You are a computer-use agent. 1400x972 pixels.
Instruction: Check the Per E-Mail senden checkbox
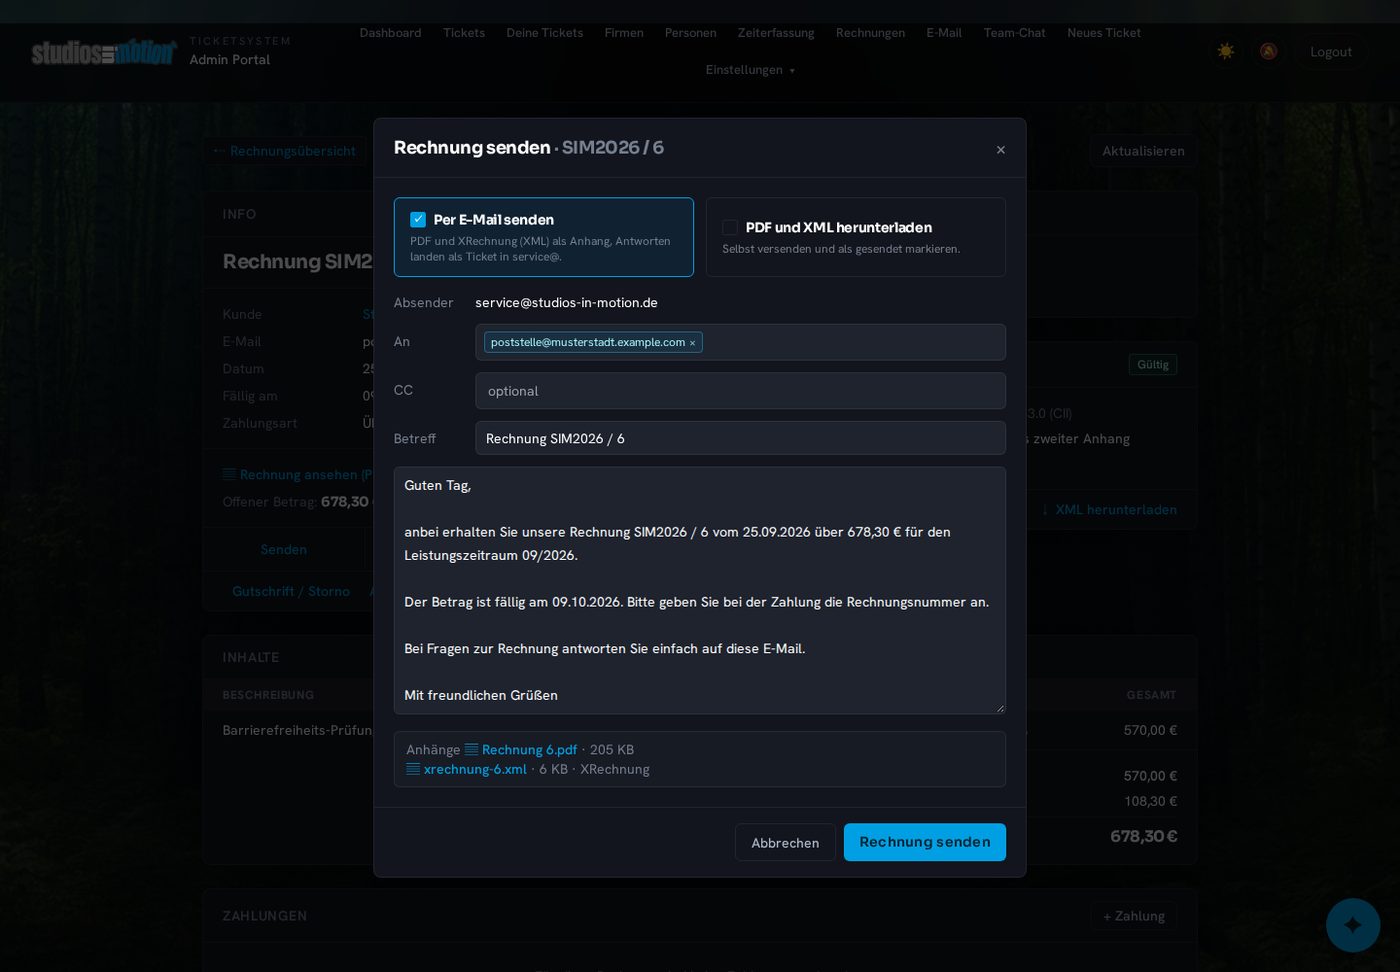point(418,220)
